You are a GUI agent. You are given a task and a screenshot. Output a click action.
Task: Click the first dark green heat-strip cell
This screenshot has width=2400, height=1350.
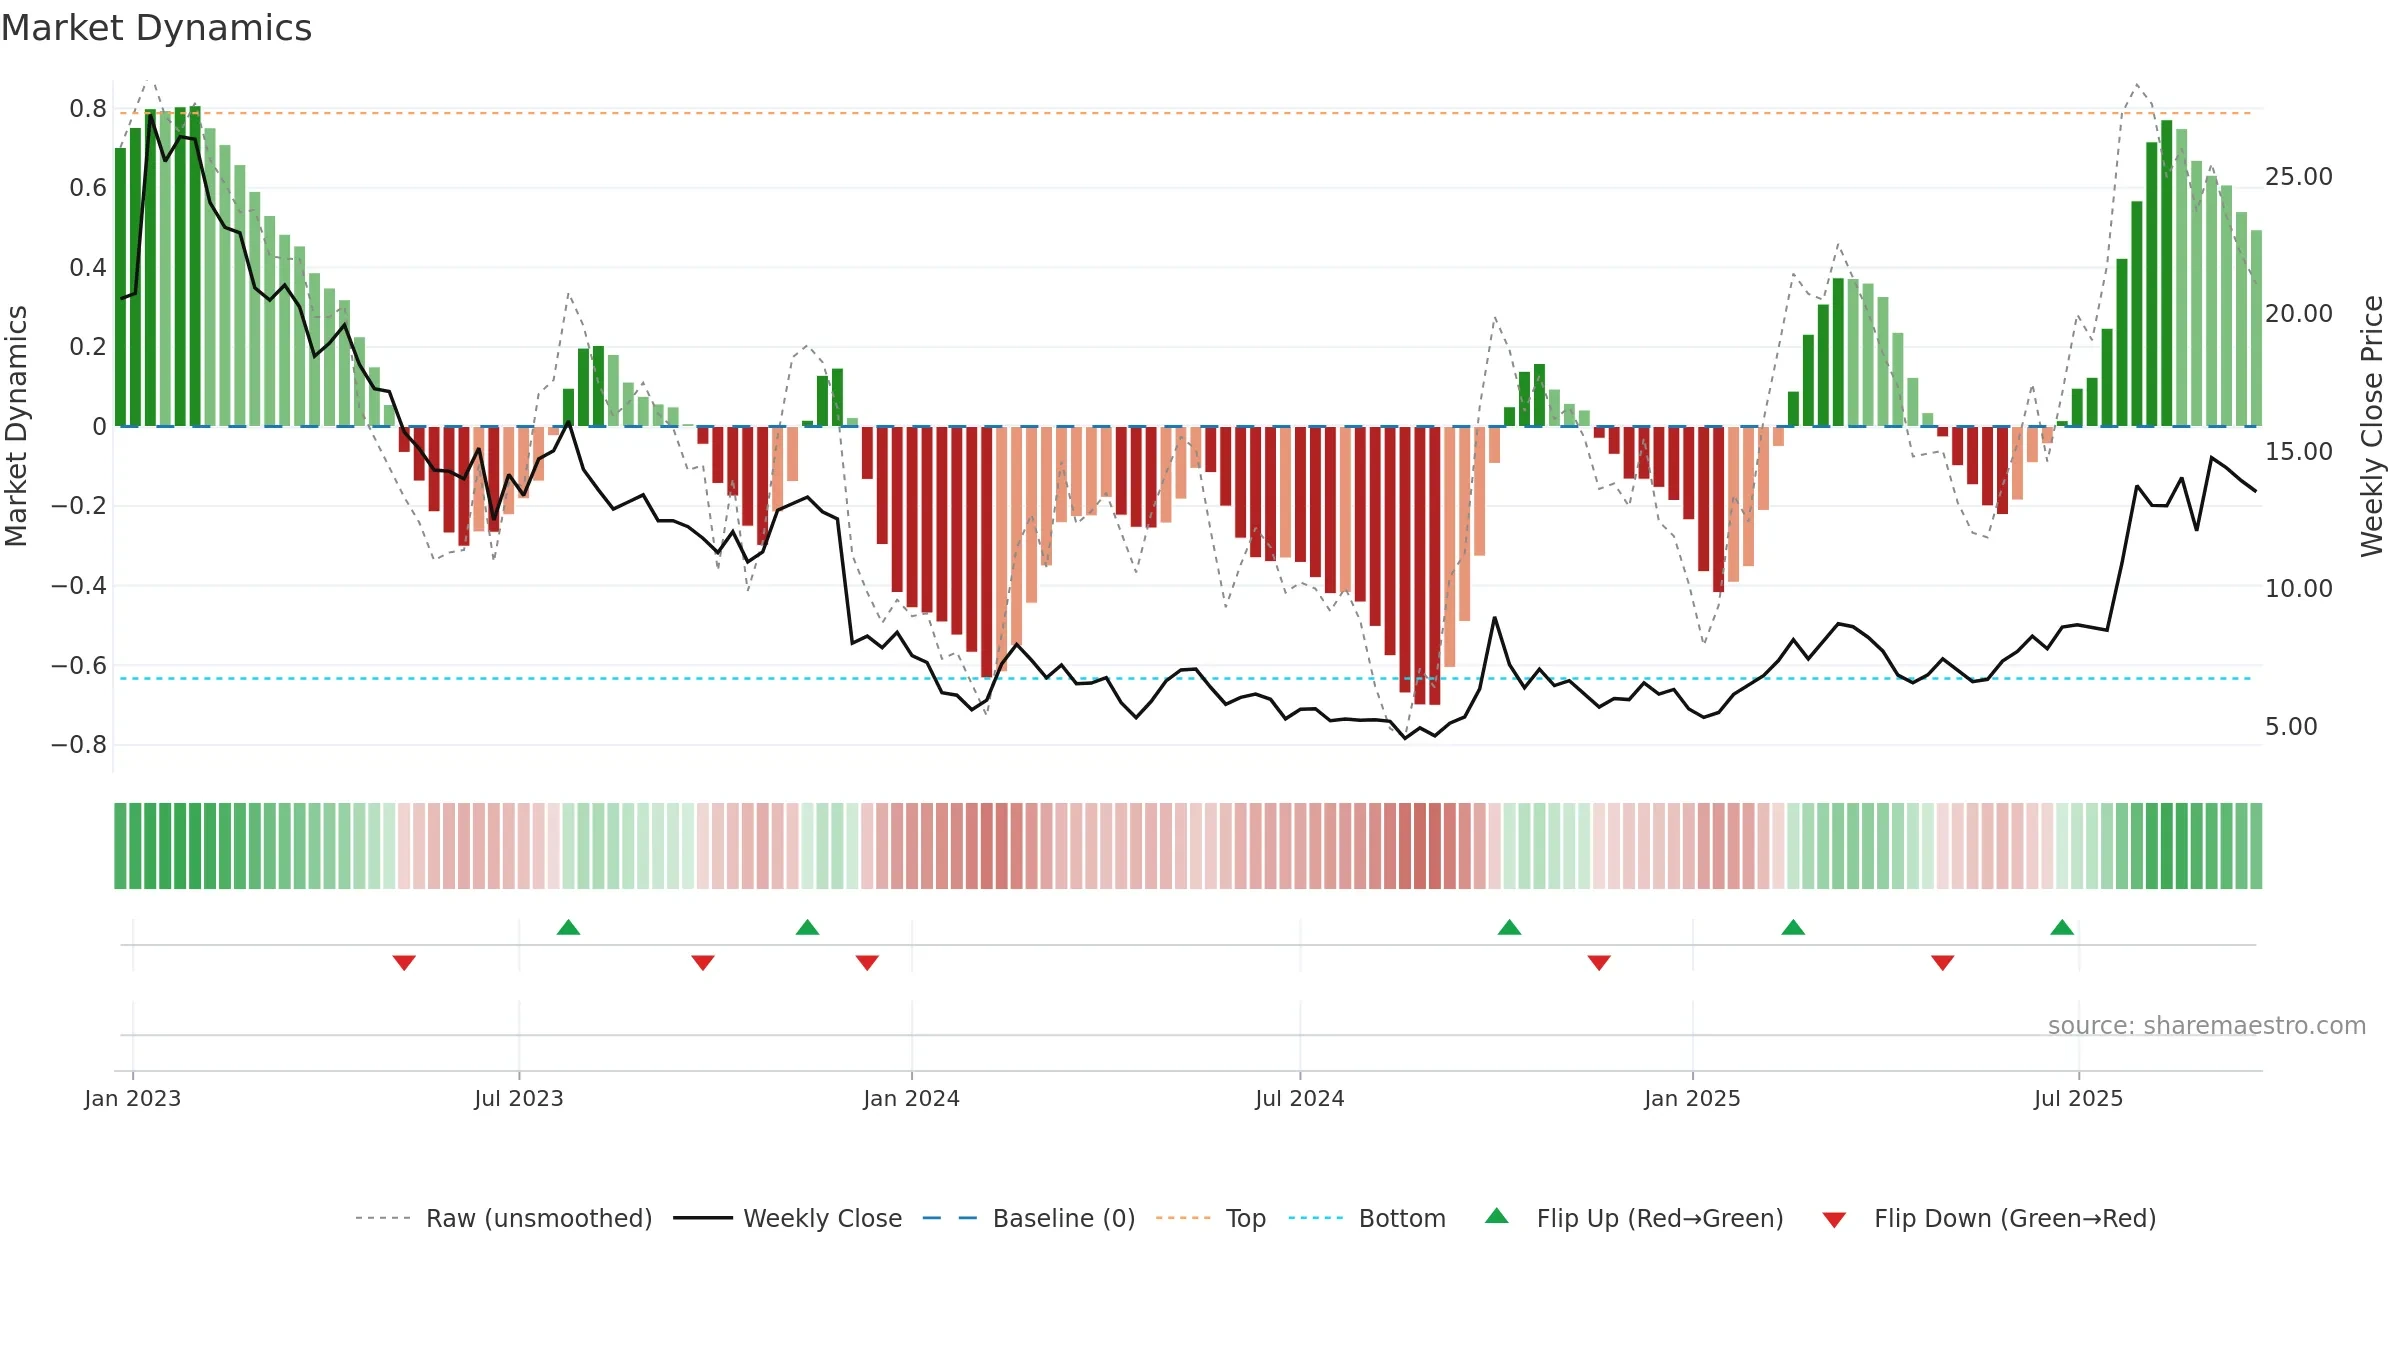point(120,846)
